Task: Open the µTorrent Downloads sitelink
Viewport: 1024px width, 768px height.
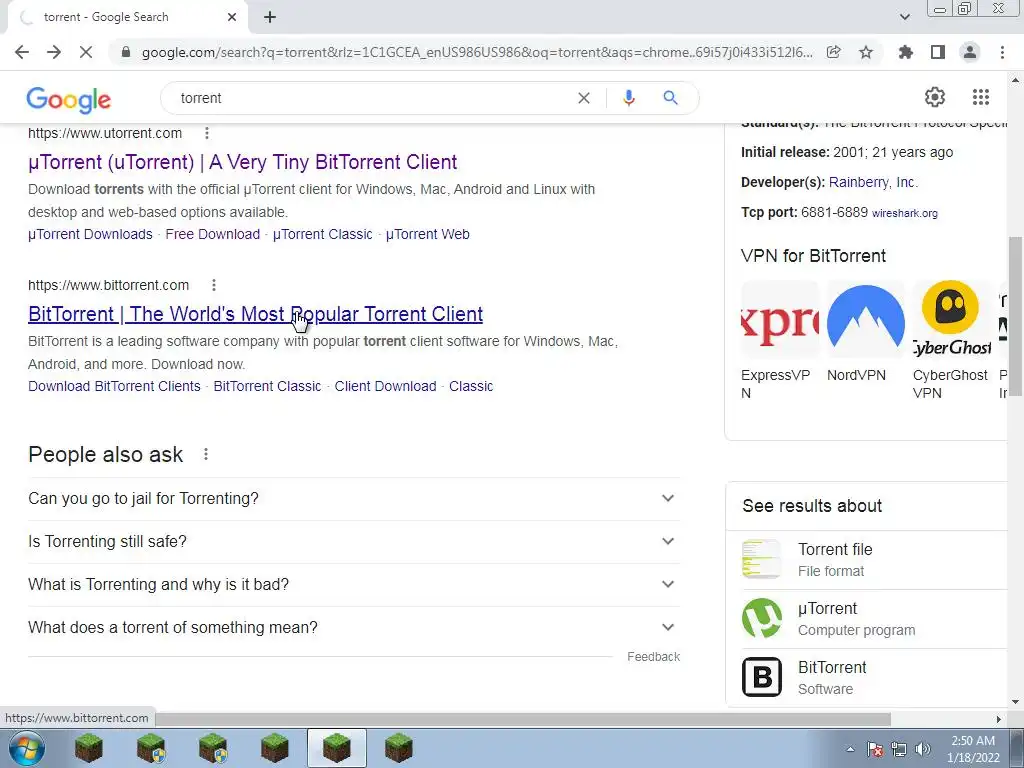Action: pos(90,234)
